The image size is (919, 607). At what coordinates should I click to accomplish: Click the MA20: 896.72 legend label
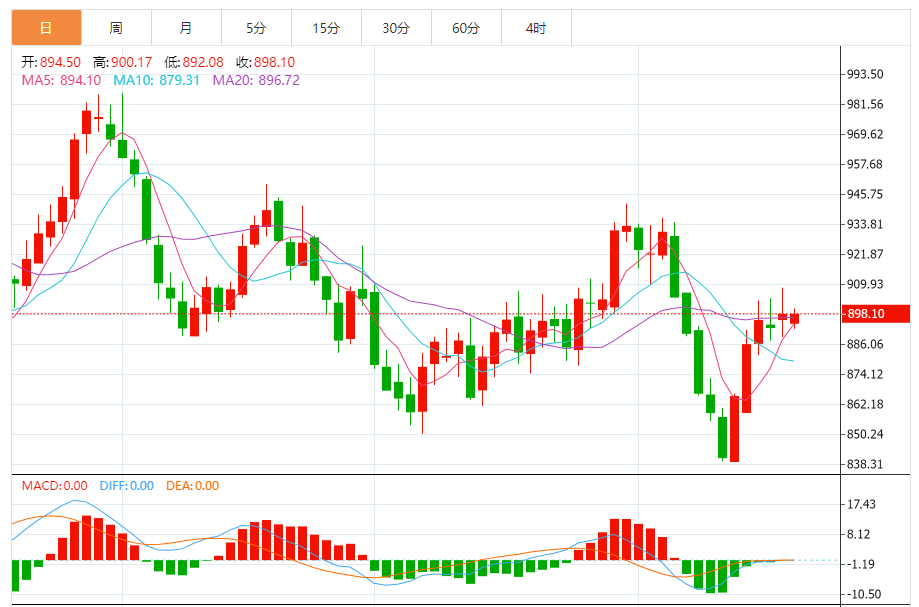click(x=256, y=80)
